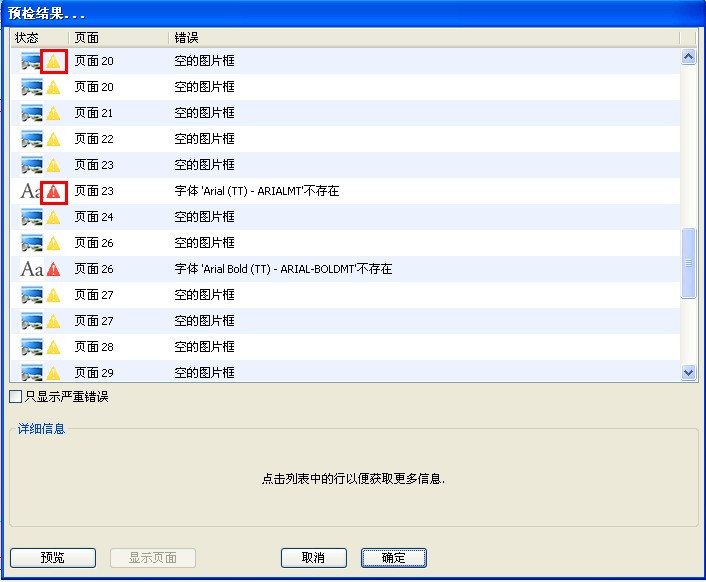The image size is (706, 582).
Task: Select the 页面 24 cell
Action: (94, 217)
